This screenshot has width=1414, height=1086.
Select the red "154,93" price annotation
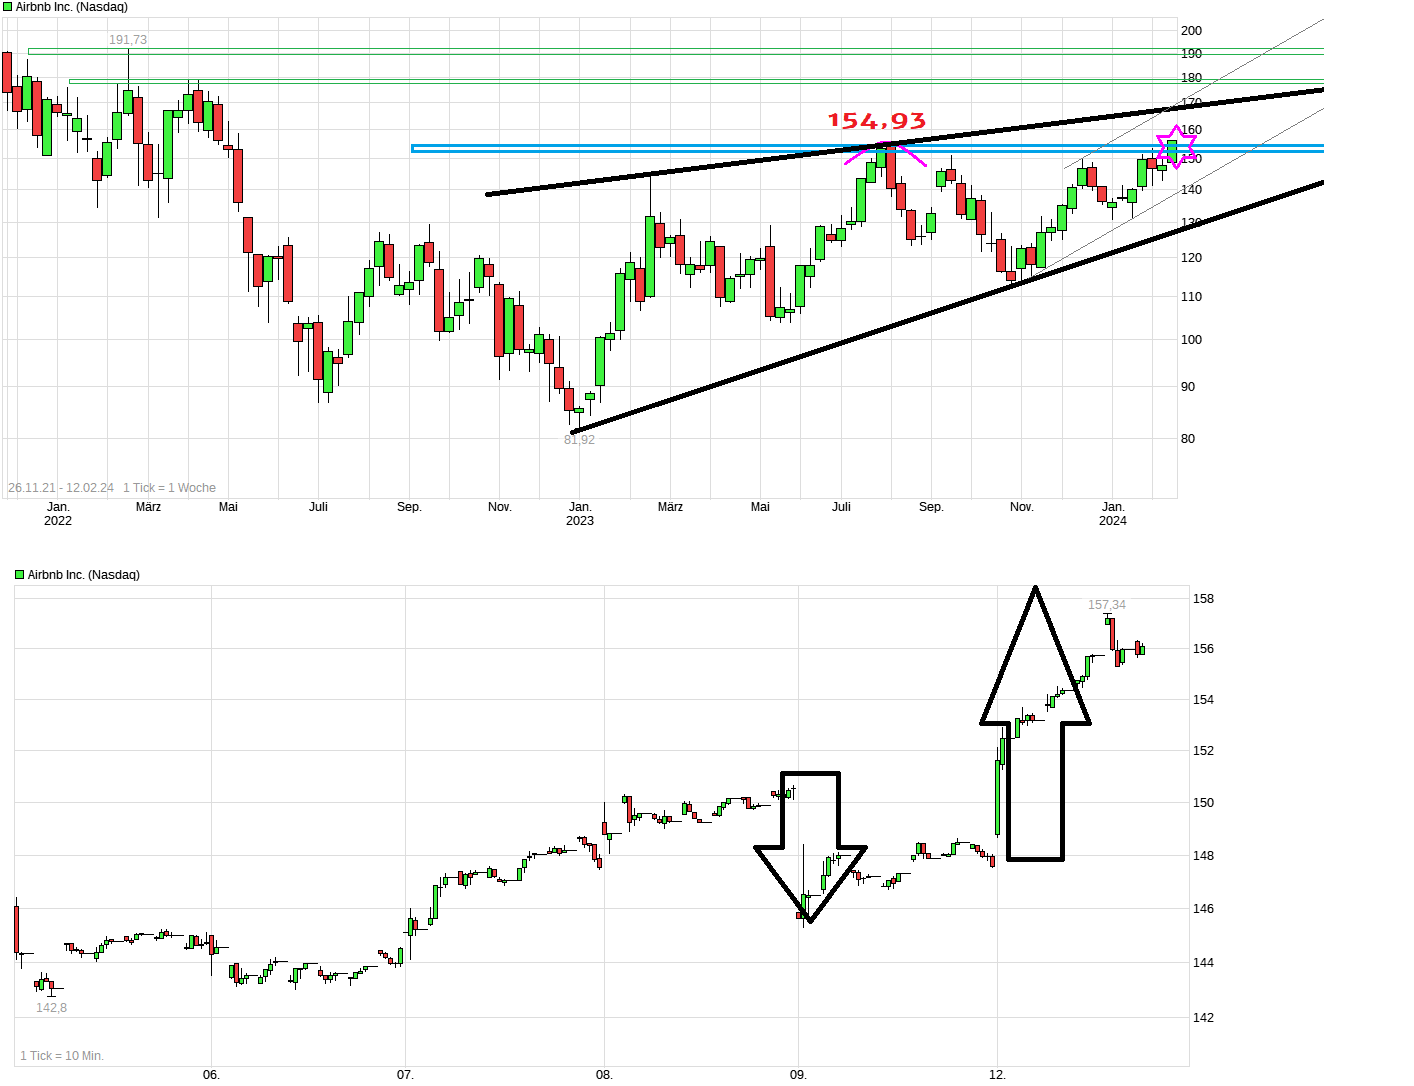tap(875, 120)
